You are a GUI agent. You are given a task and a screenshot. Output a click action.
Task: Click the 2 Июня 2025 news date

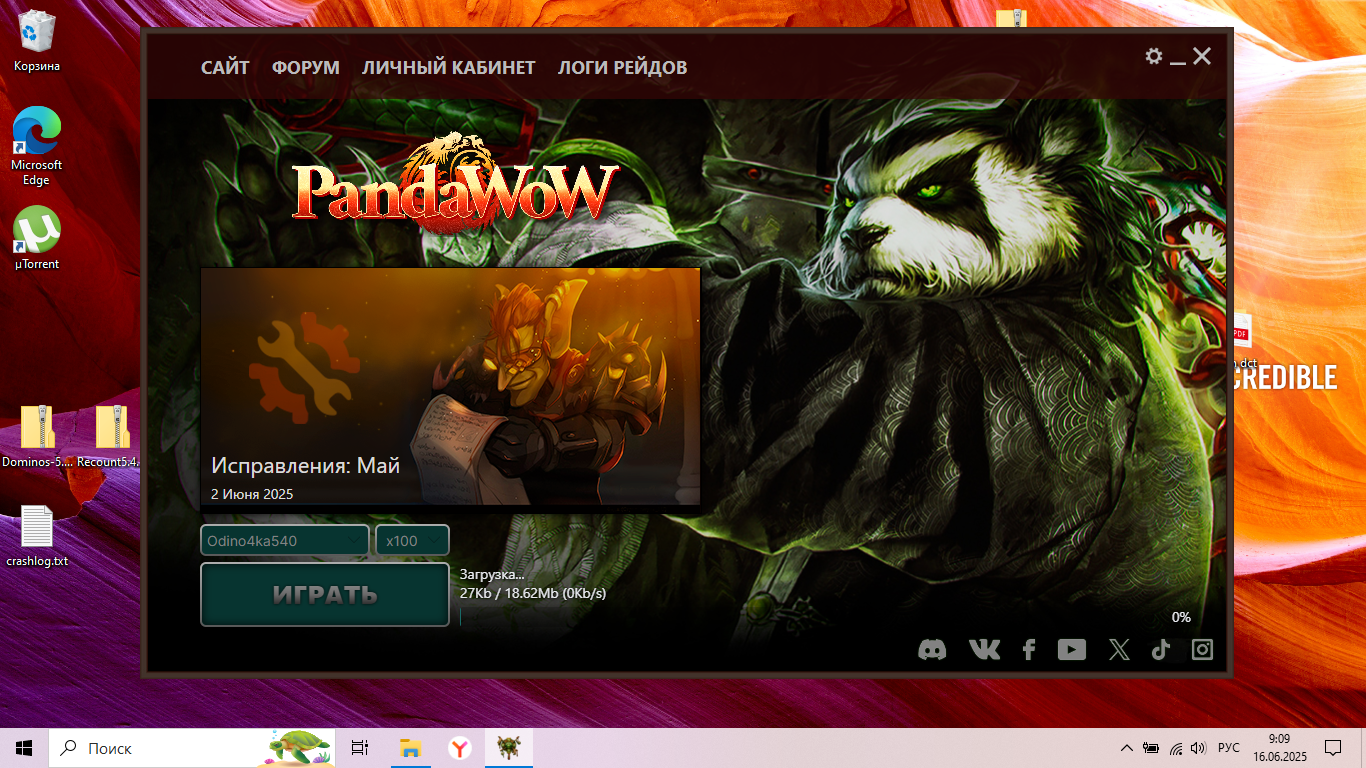(x=252, y=494)
